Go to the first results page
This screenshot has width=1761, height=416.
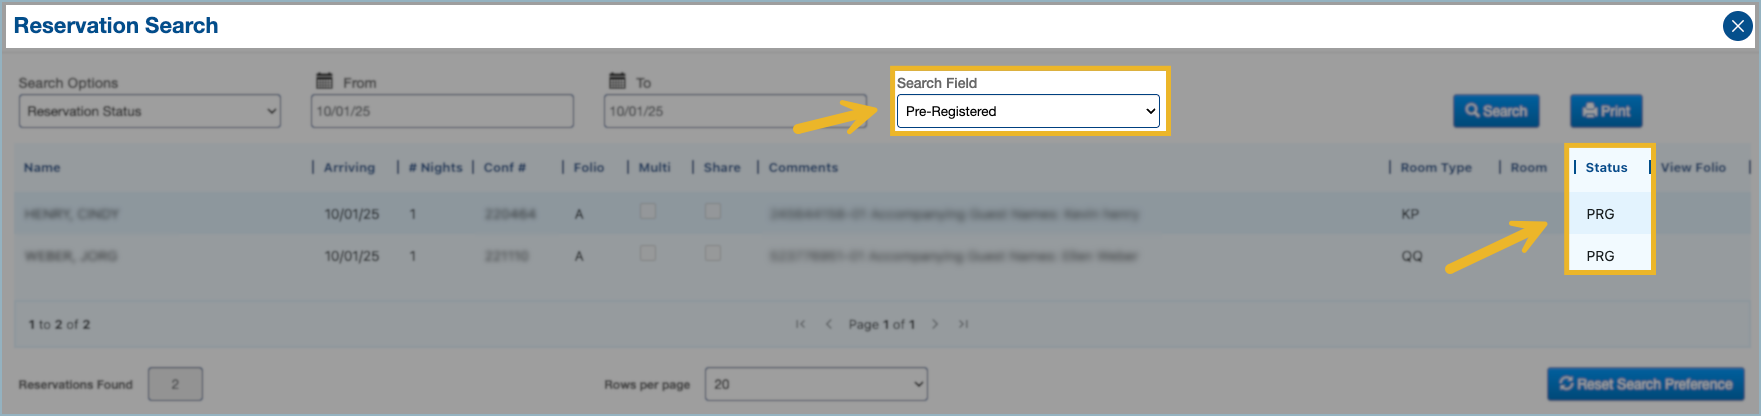pyautogui.click(x=800, y=324)
